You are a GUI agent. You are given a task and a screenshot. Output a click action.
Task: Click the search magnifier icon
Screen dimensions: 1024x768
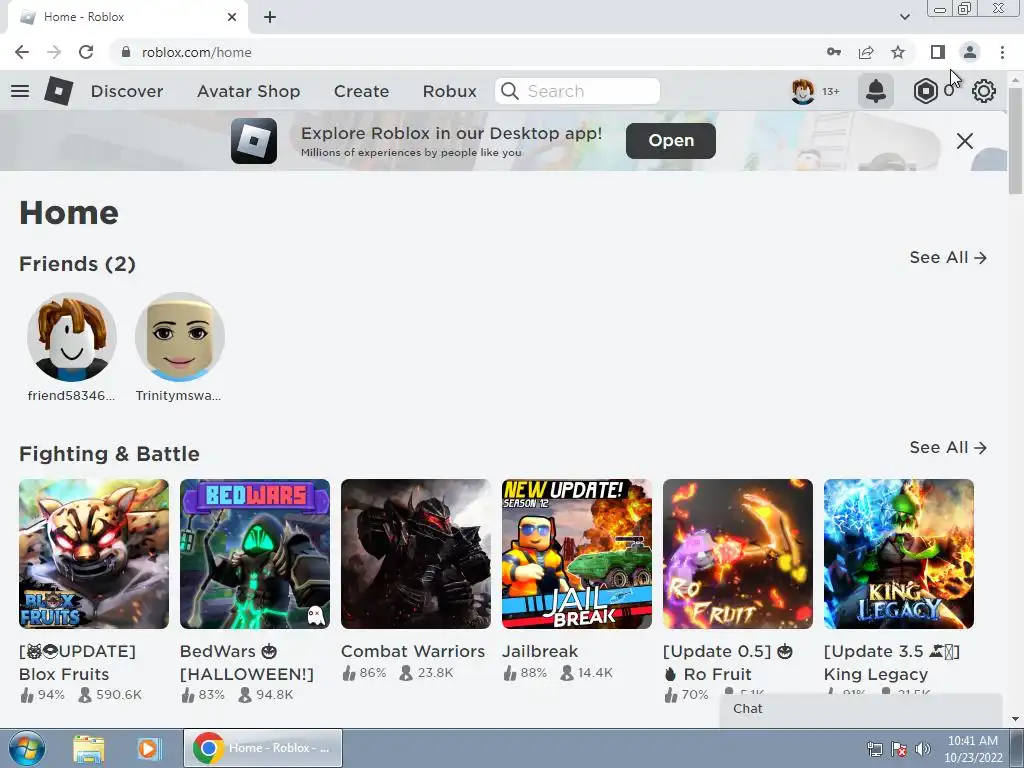pos(510,91)
